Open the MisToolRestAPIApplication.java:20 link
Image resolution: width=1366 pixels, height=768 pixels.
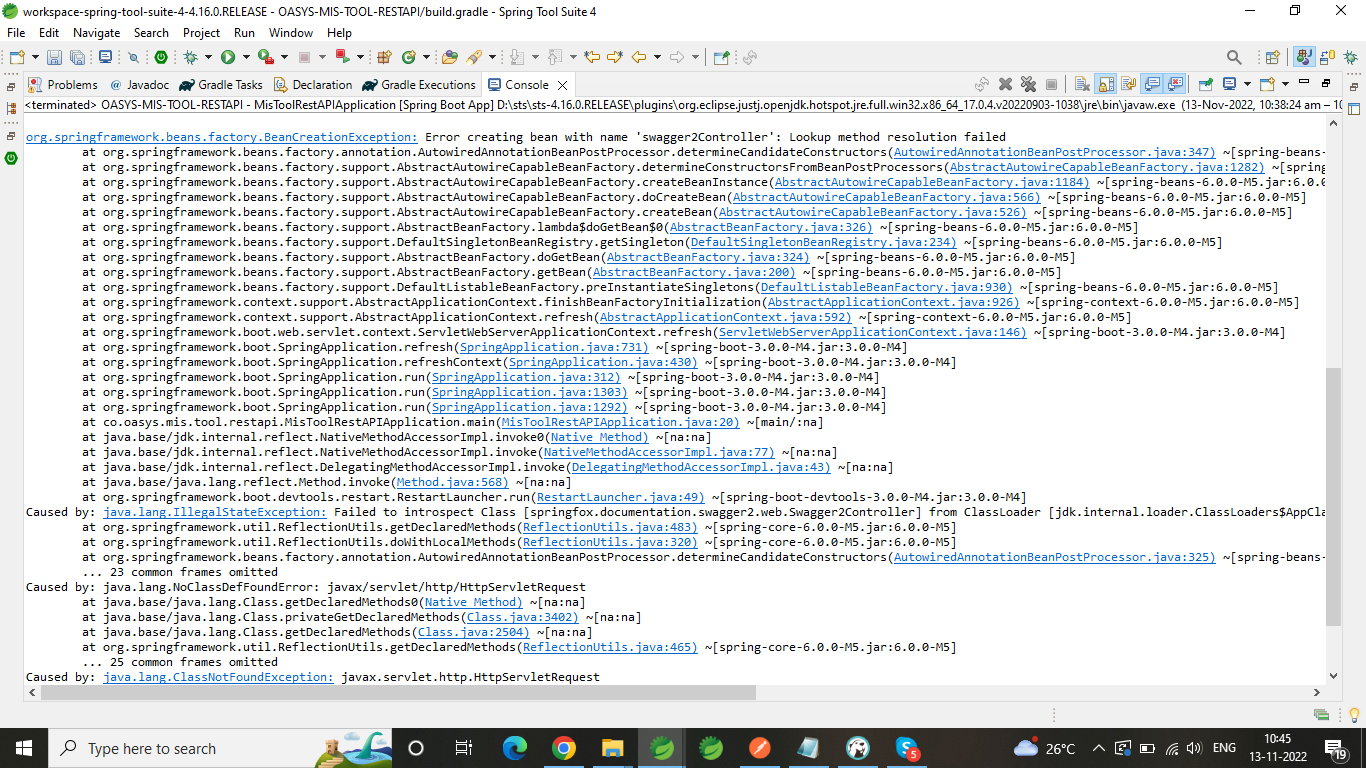[x=620, y=422]
